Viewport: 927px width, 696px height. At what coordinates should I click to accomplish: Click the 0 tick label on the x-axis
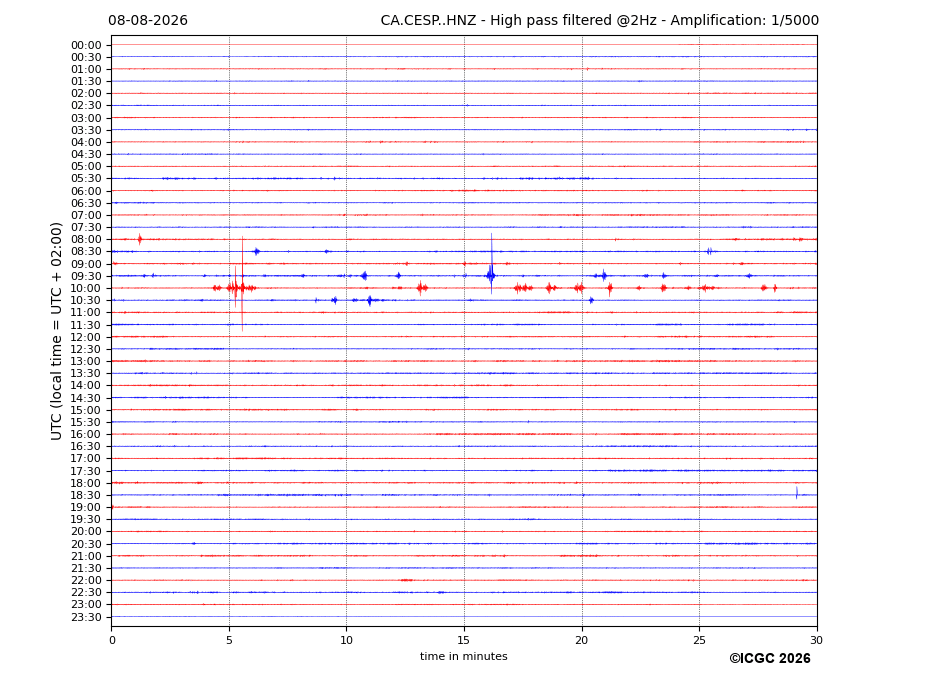click(x=112, y=640)
